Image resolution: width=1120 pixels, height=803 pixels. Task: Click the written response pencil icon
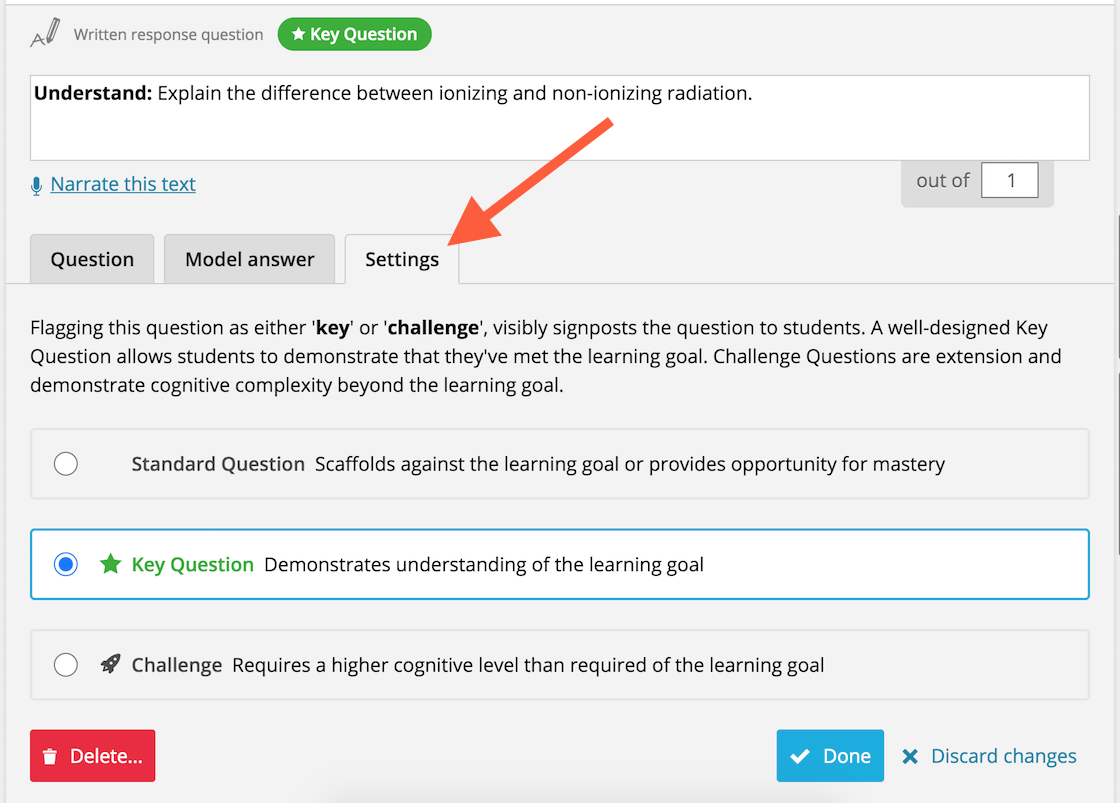(x=45, y=34)
